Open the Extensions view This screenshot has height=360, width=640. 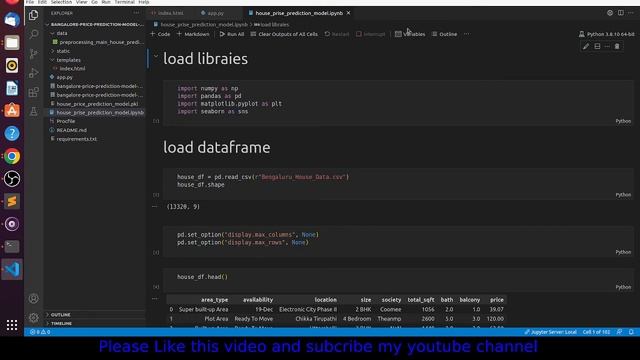click(x=33, y=92)
